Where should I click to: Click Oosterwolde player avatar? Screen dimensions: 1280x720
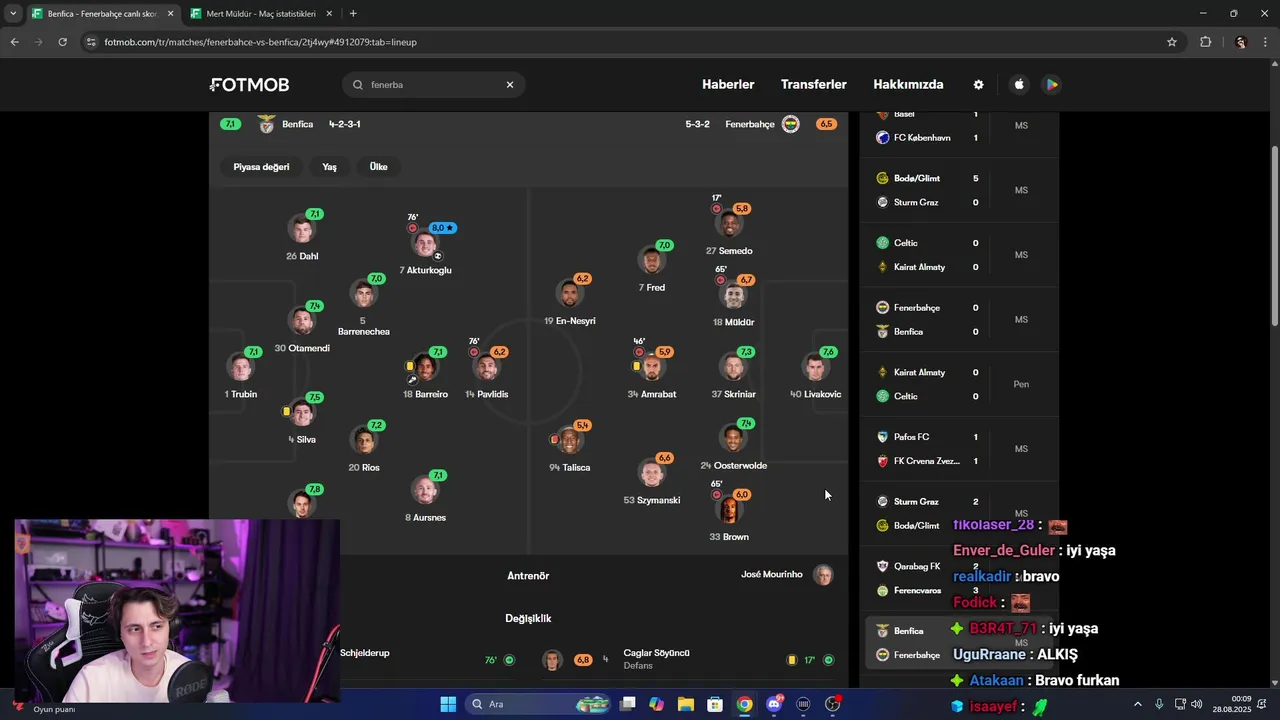(733, 439)
